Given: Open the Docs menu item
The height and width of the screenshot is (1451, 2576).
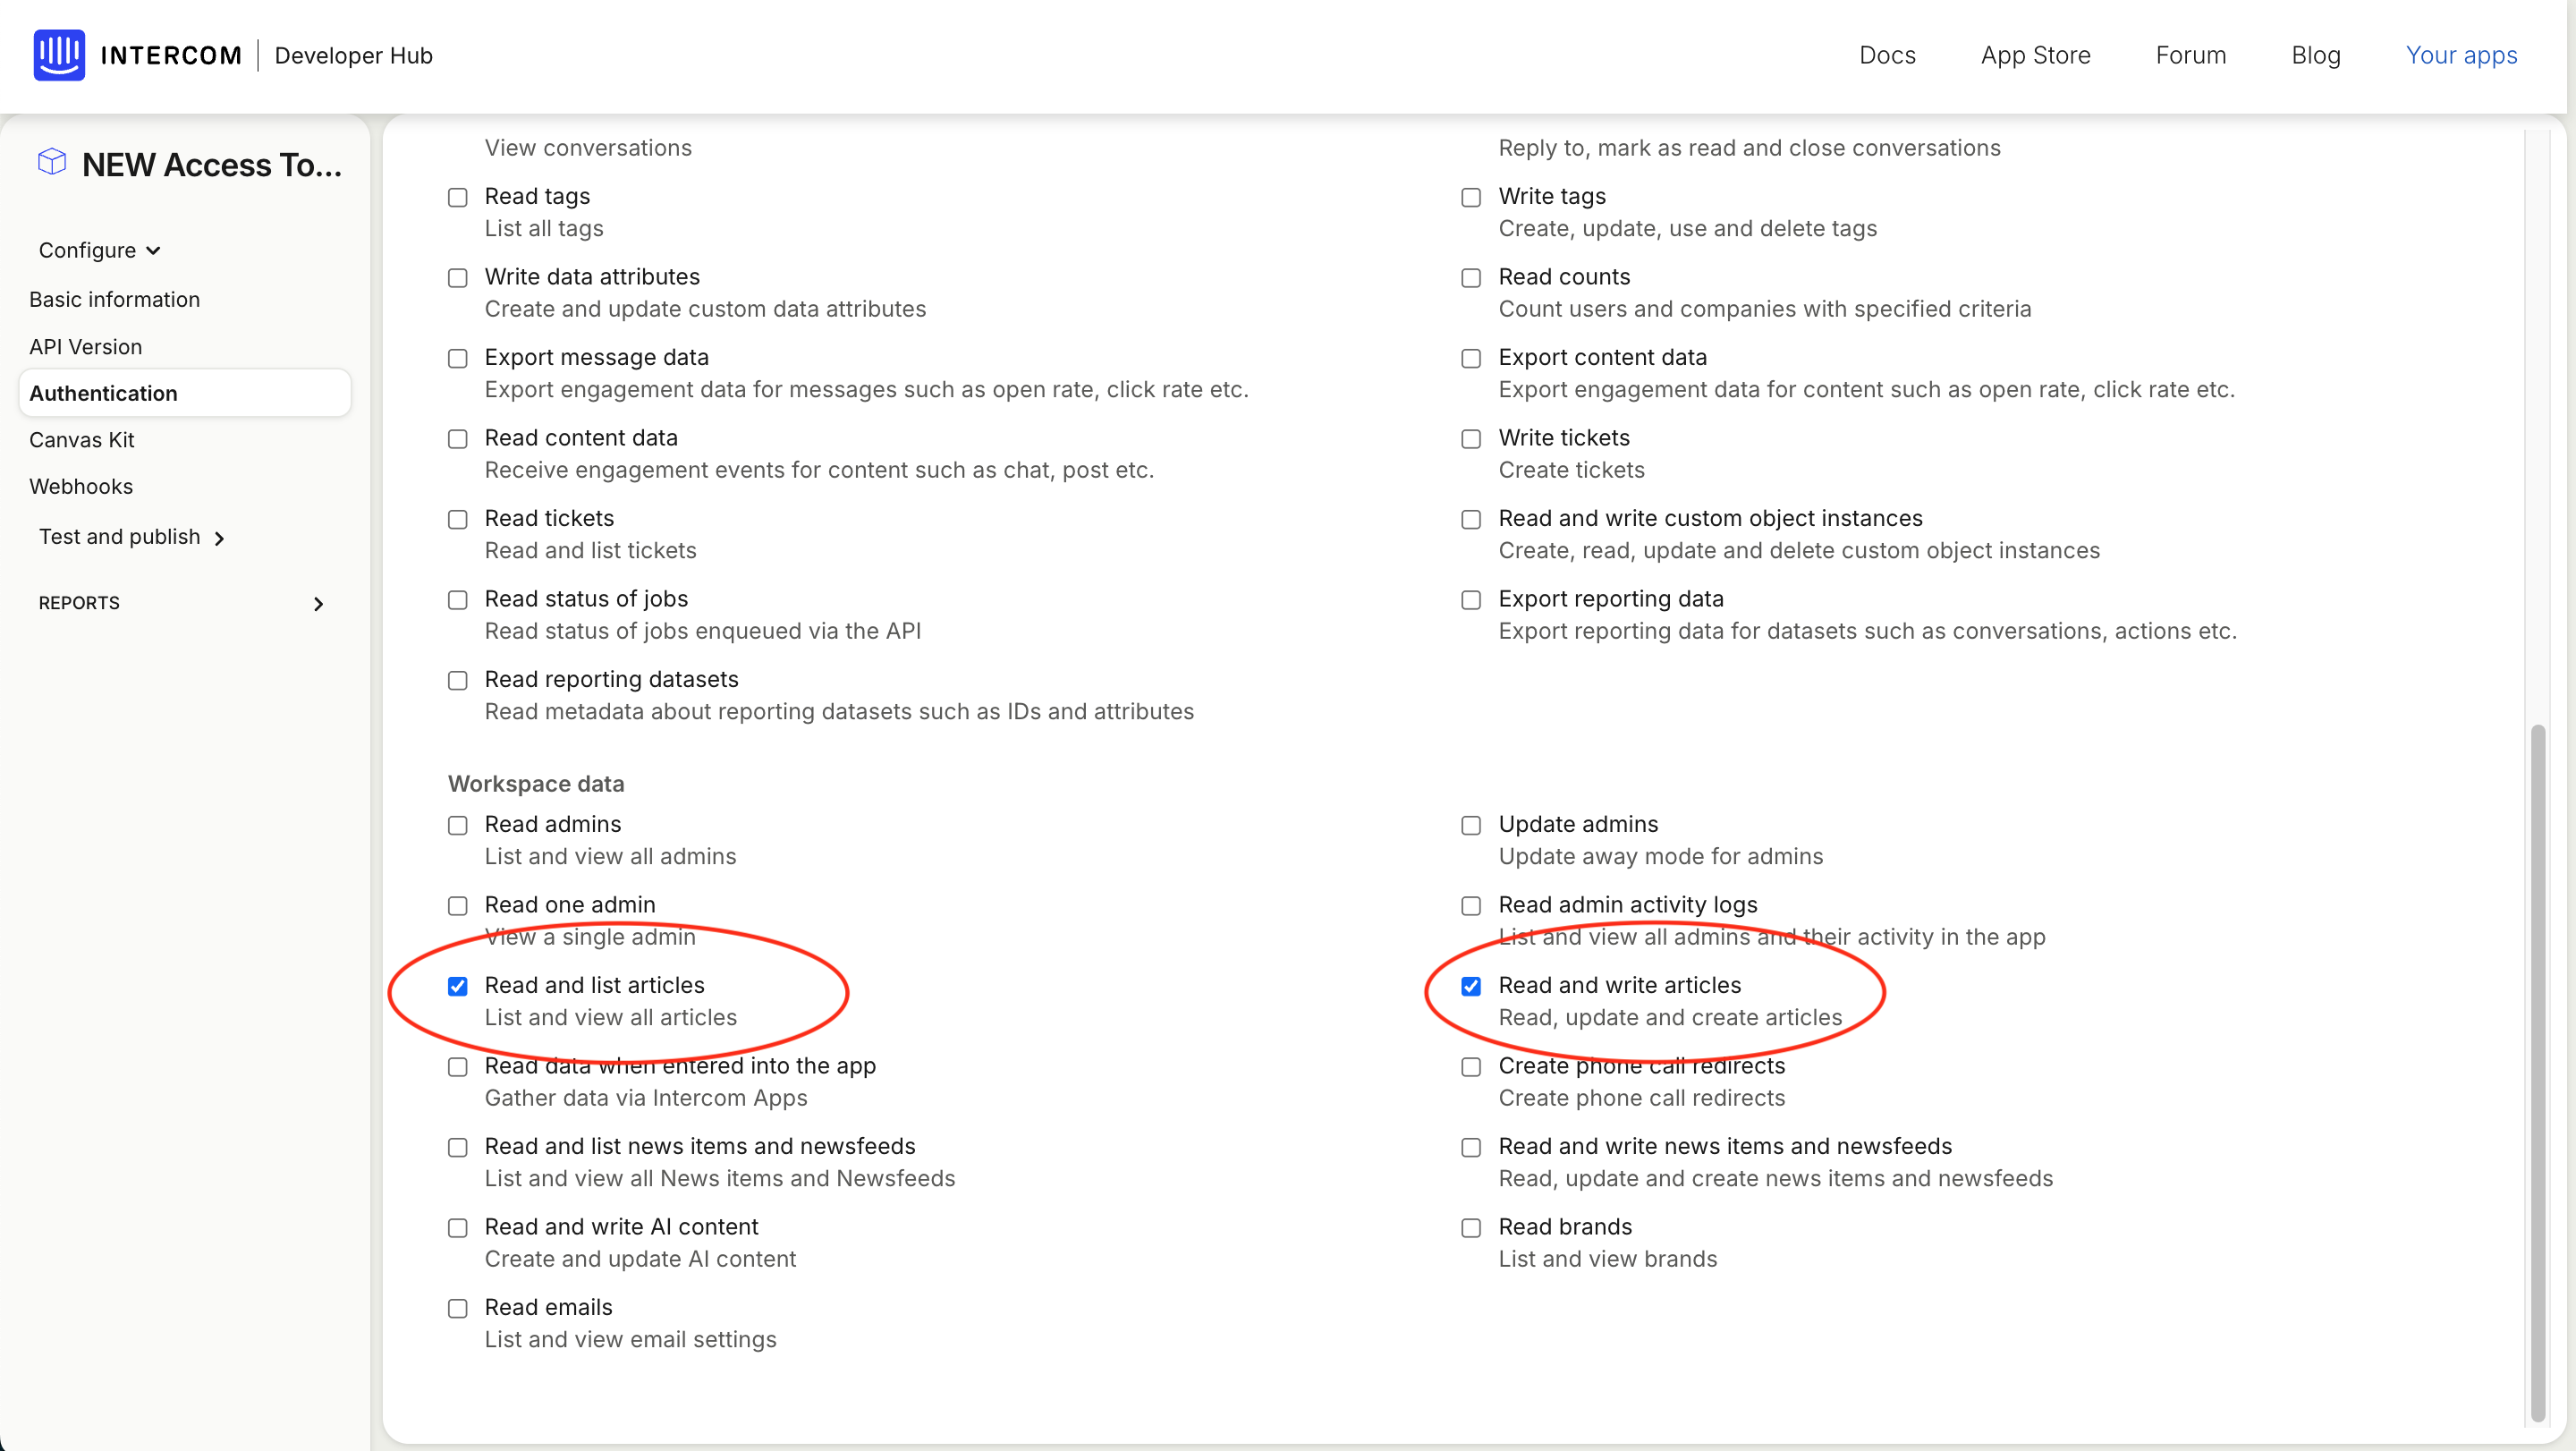Looking at the screenshot, I should point(1887,55).
